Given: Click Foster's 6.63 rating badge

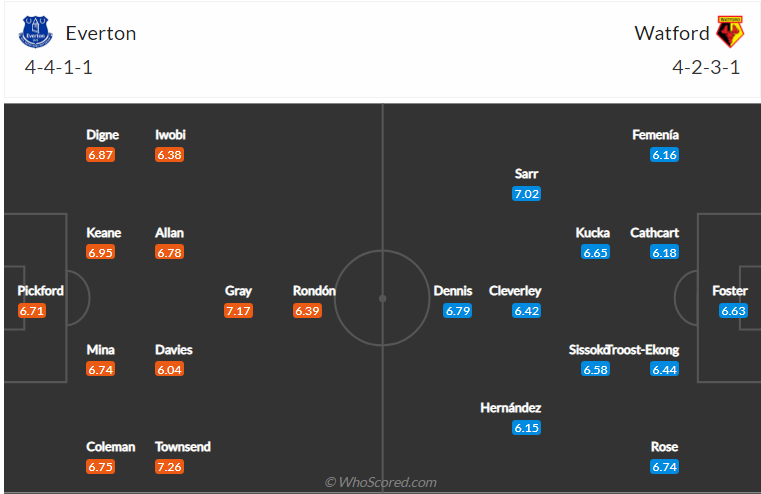Looking at the screenshot, I should point(733,311).
